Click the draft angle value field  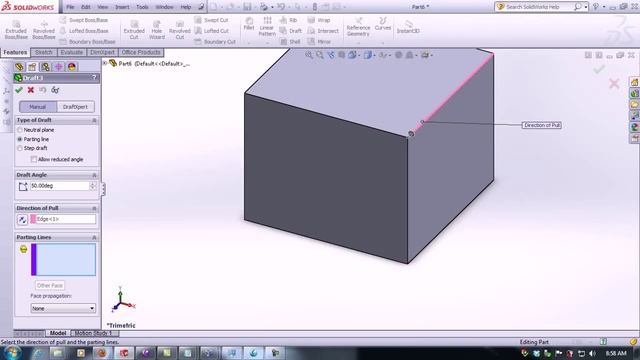pyautogui.click(x=59, y=186)
